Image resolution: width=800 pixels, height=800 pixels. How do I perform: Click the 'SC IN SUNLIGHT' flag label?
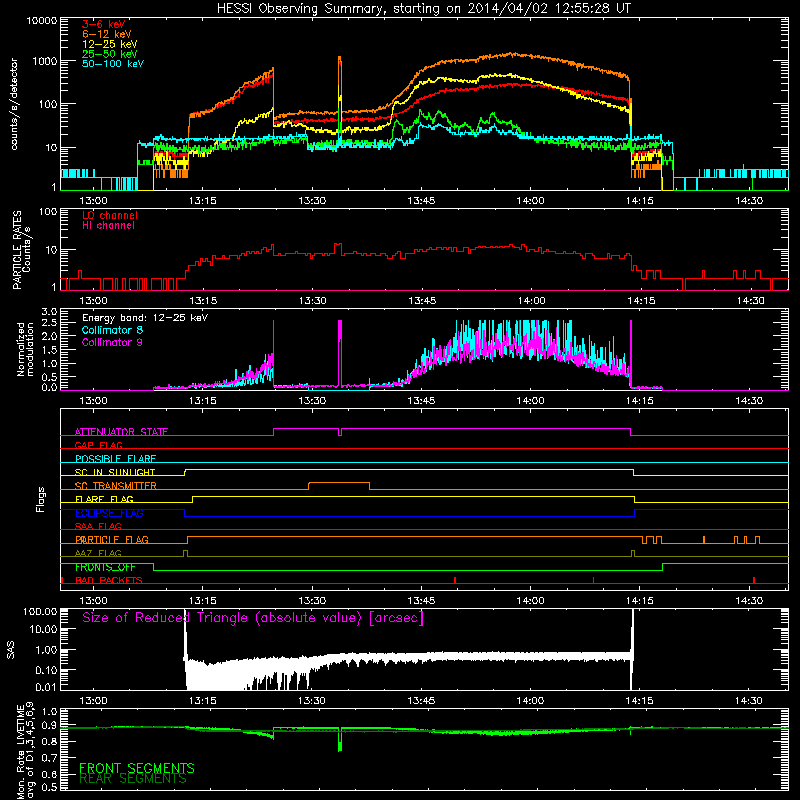[x=115, y=472]
